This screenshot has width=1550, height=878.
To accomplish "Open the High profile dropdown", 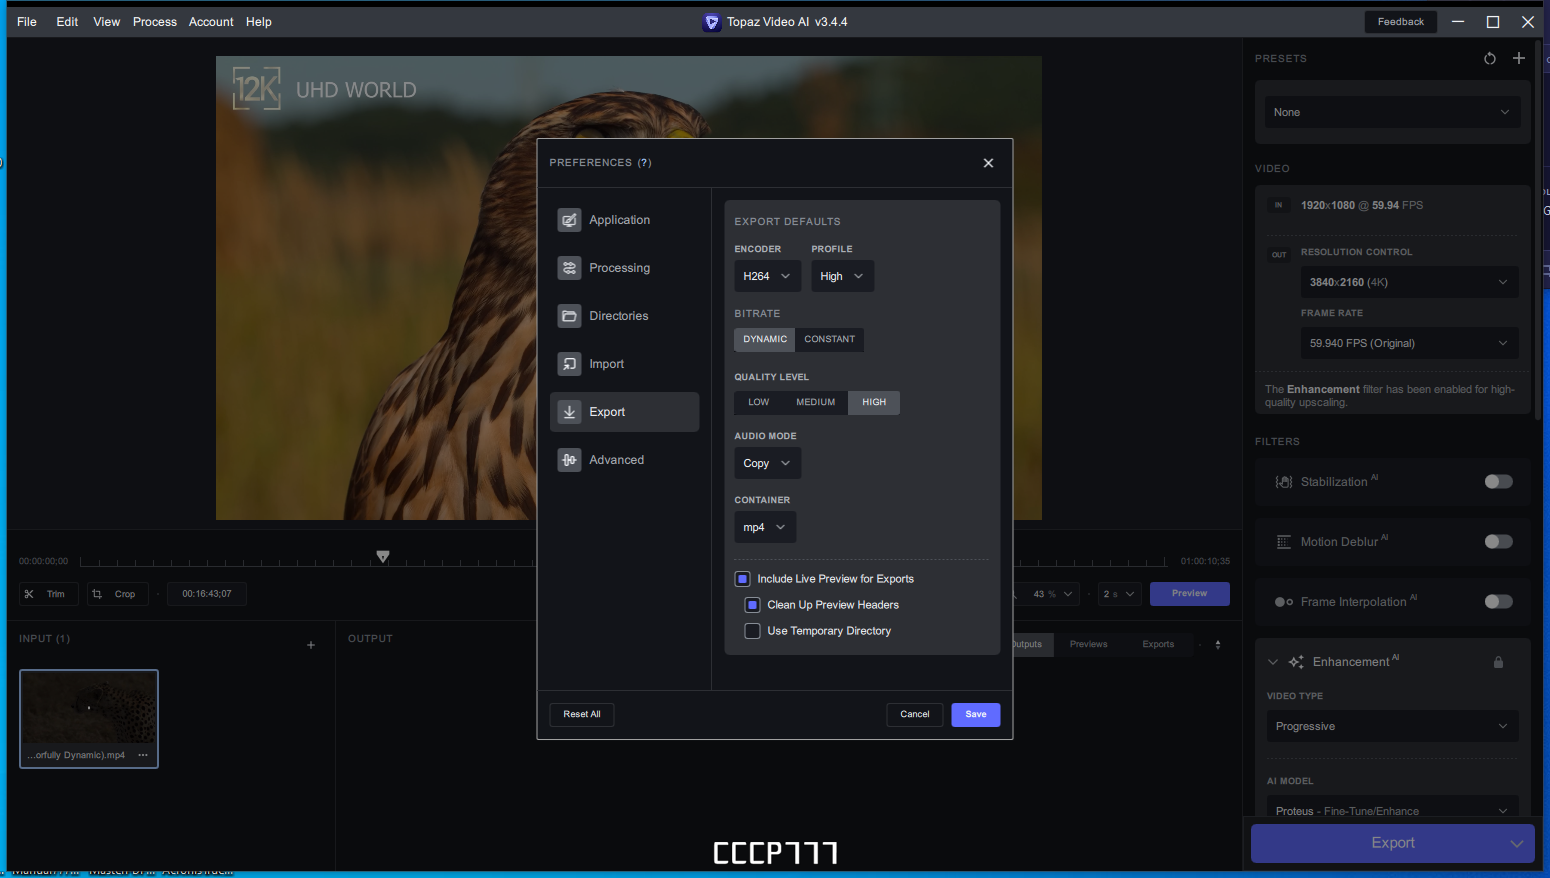I will [x=842, y=276].
